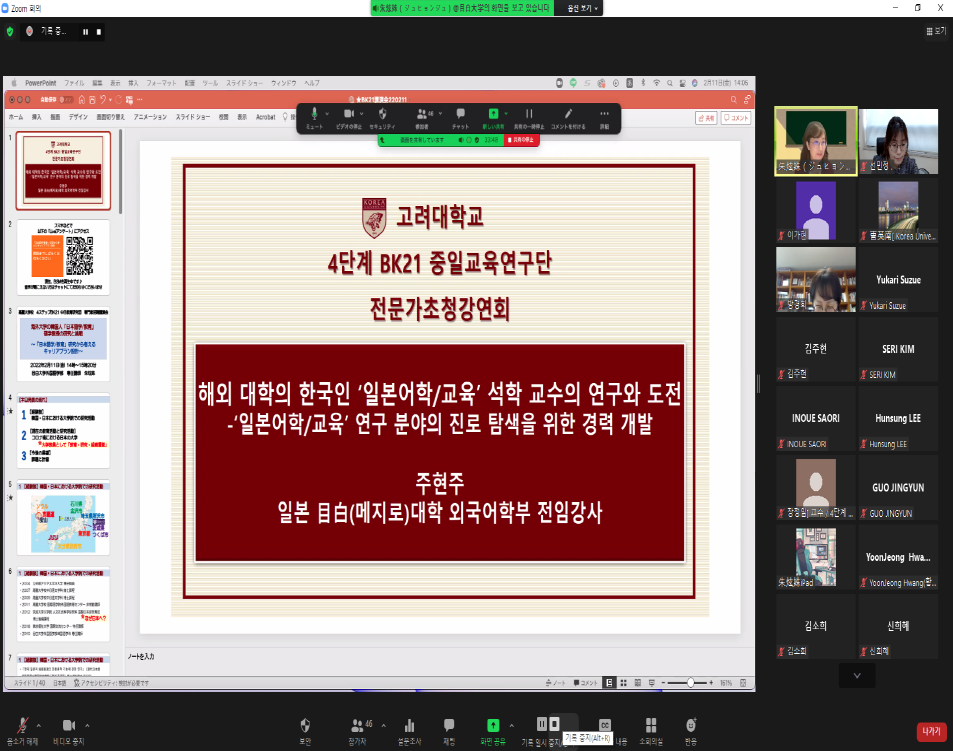The width and height of the screenshot is (953, 751).
Task: Unmute the microphone in Zoom toolbar
Action: [22, 724]
